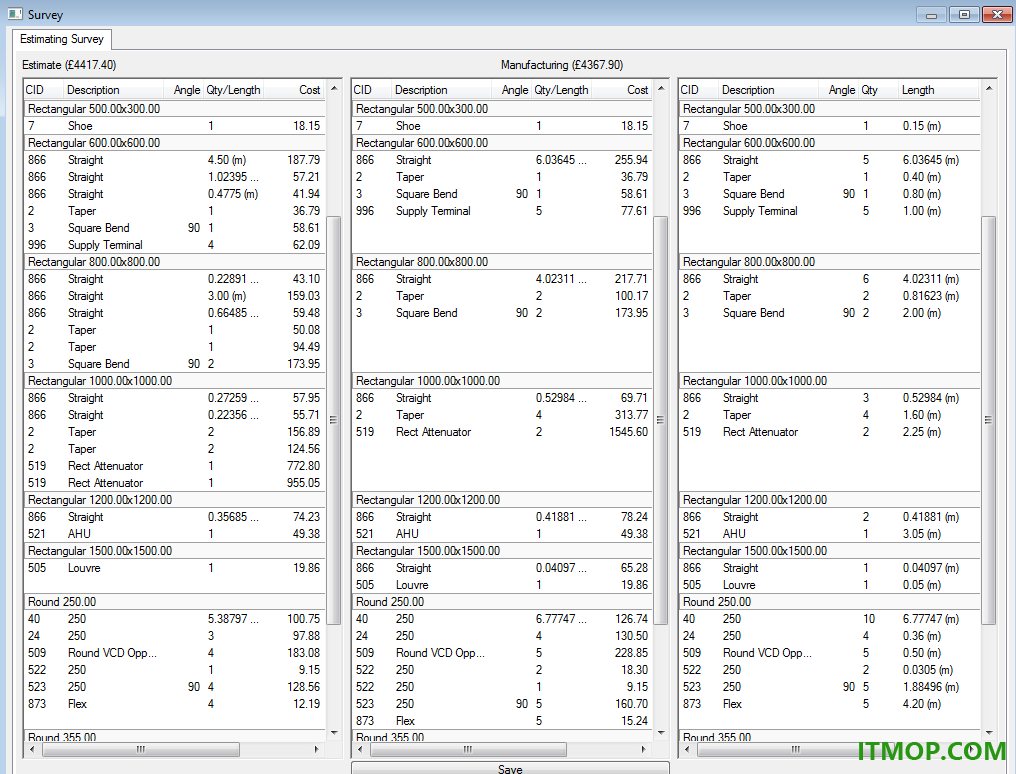The image size is (1016, 774).
Task: Click the Survey window icon in title bar
Action: tap(15, 14)
